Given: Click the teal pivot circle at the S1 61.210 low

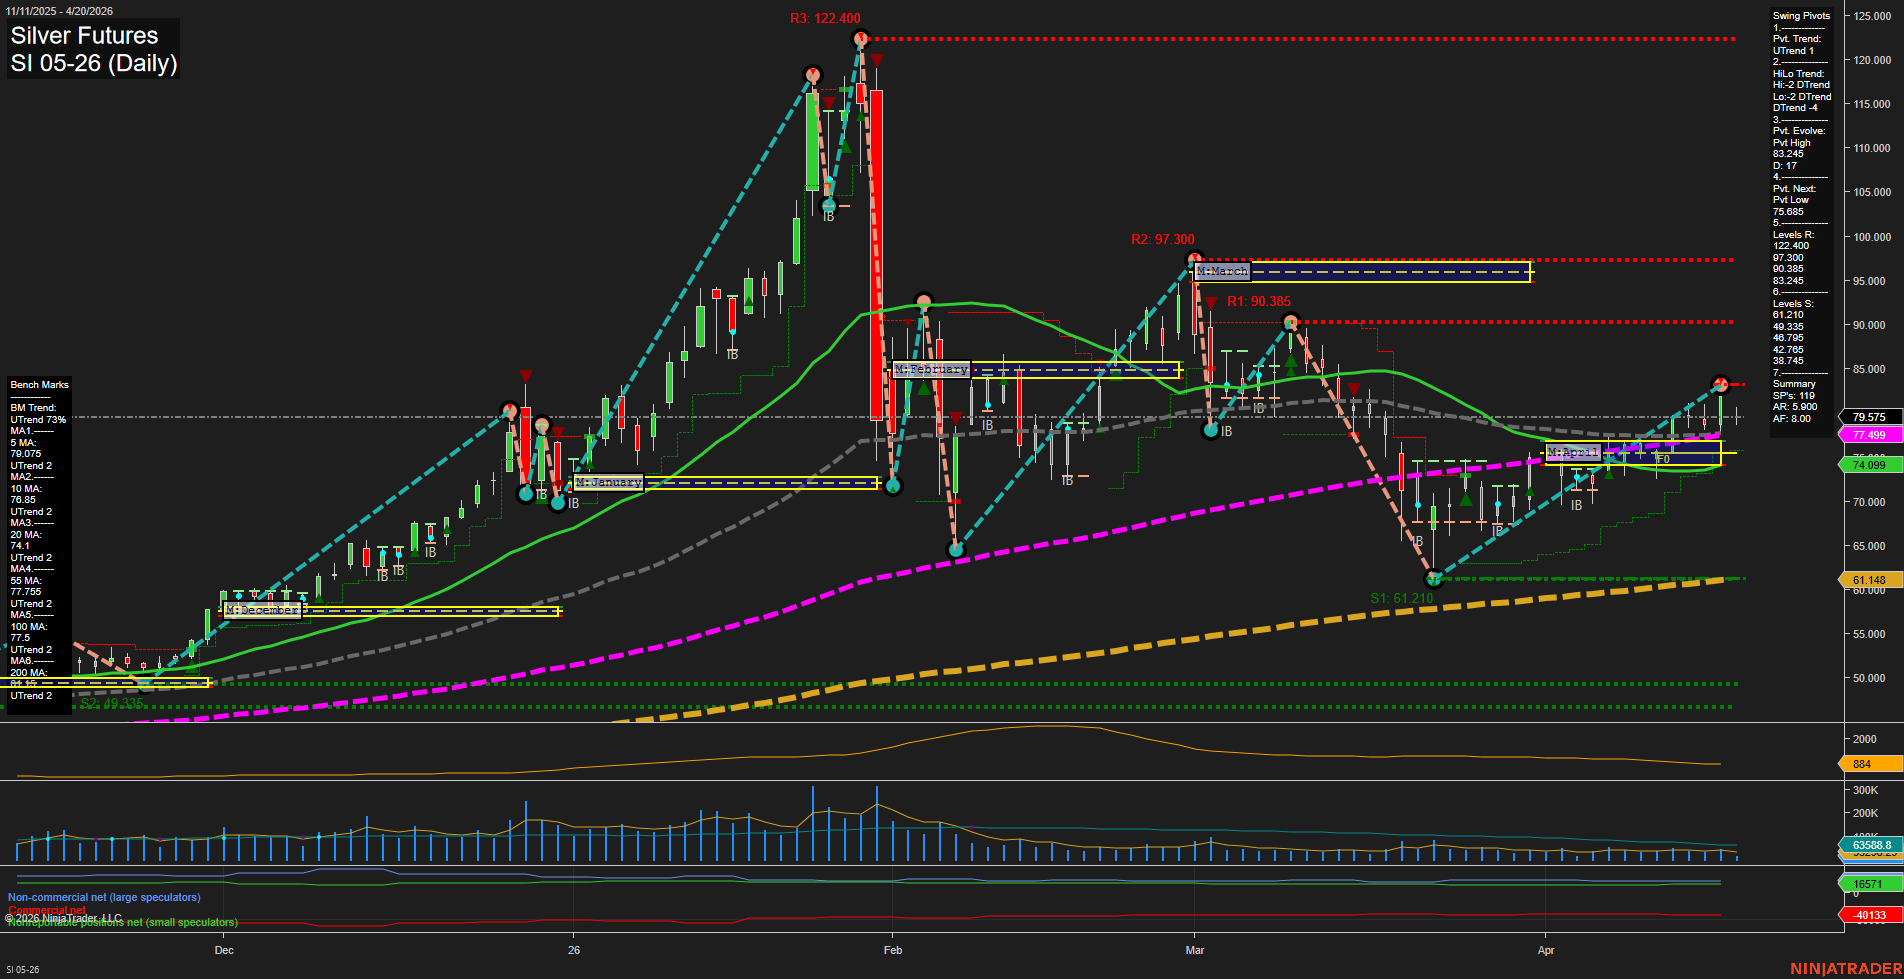Looking at the screenshot, I should pyautogui.click(x=1433, y=578).
